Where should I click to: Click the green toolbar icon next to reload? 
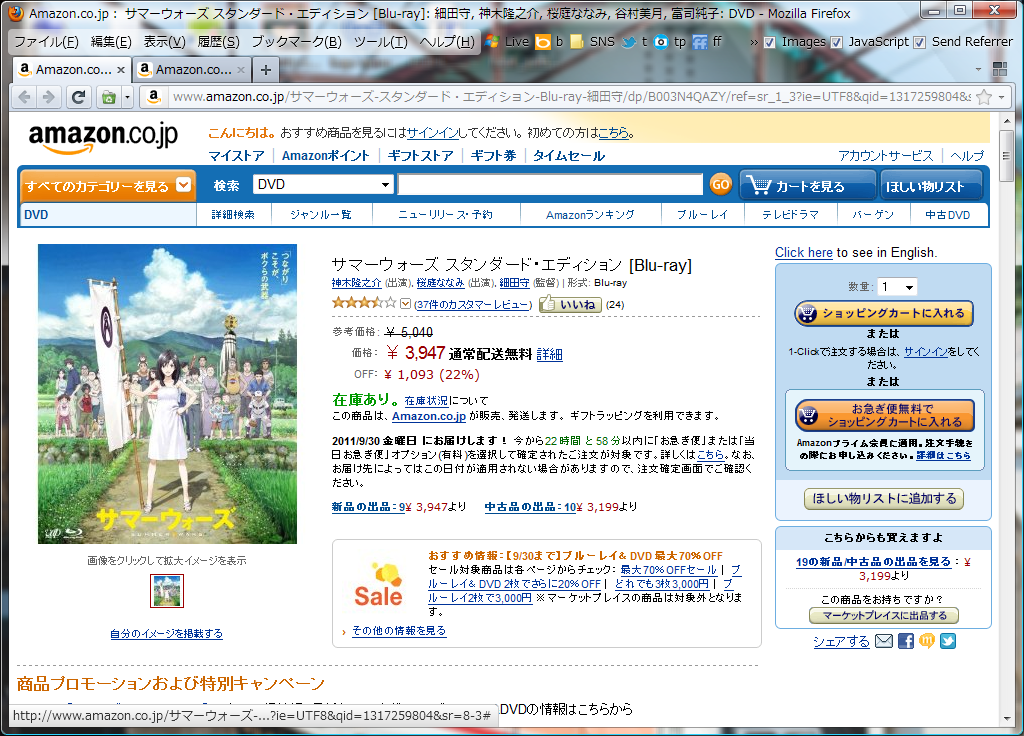(x=109, y=97)
